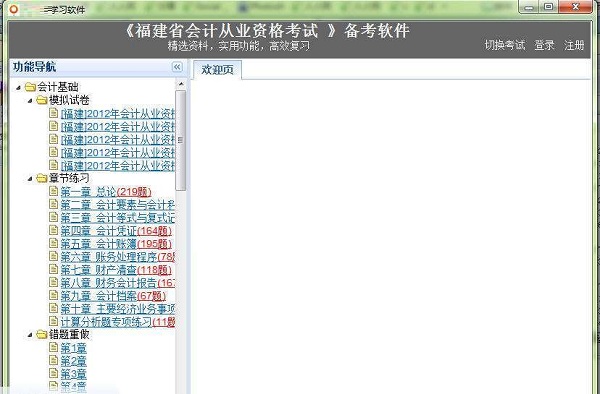Close the study software window
600x394 pixels.
click(575, 8)
